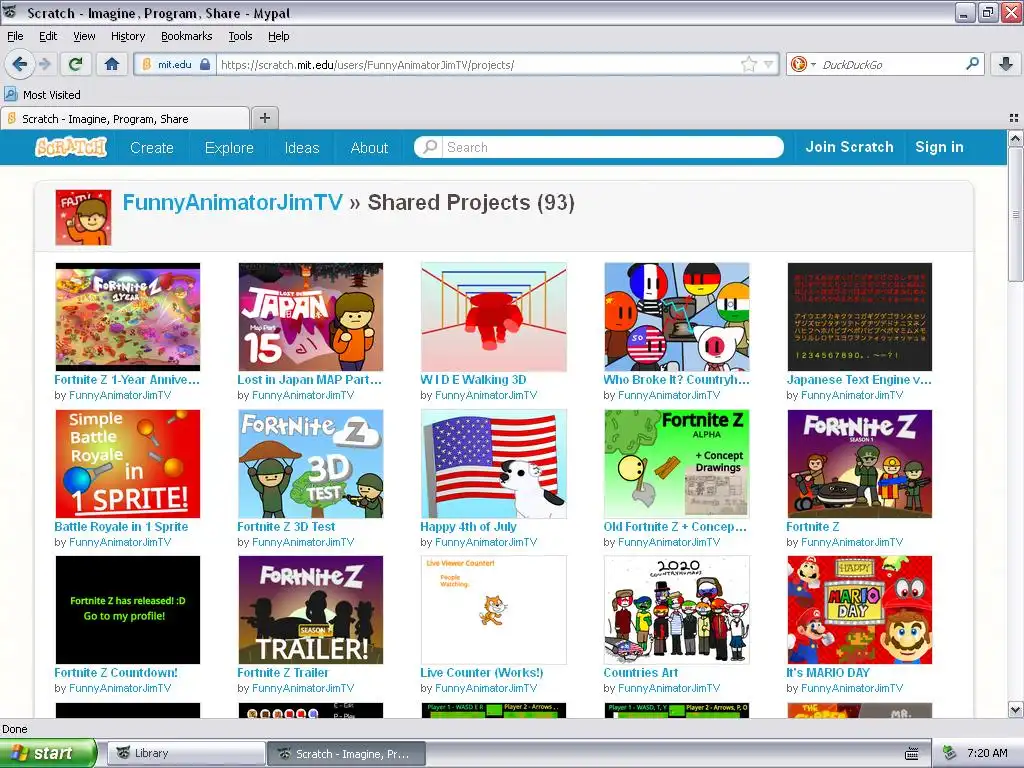Expand the URL bar history dropdown arrow

[769, 64]
